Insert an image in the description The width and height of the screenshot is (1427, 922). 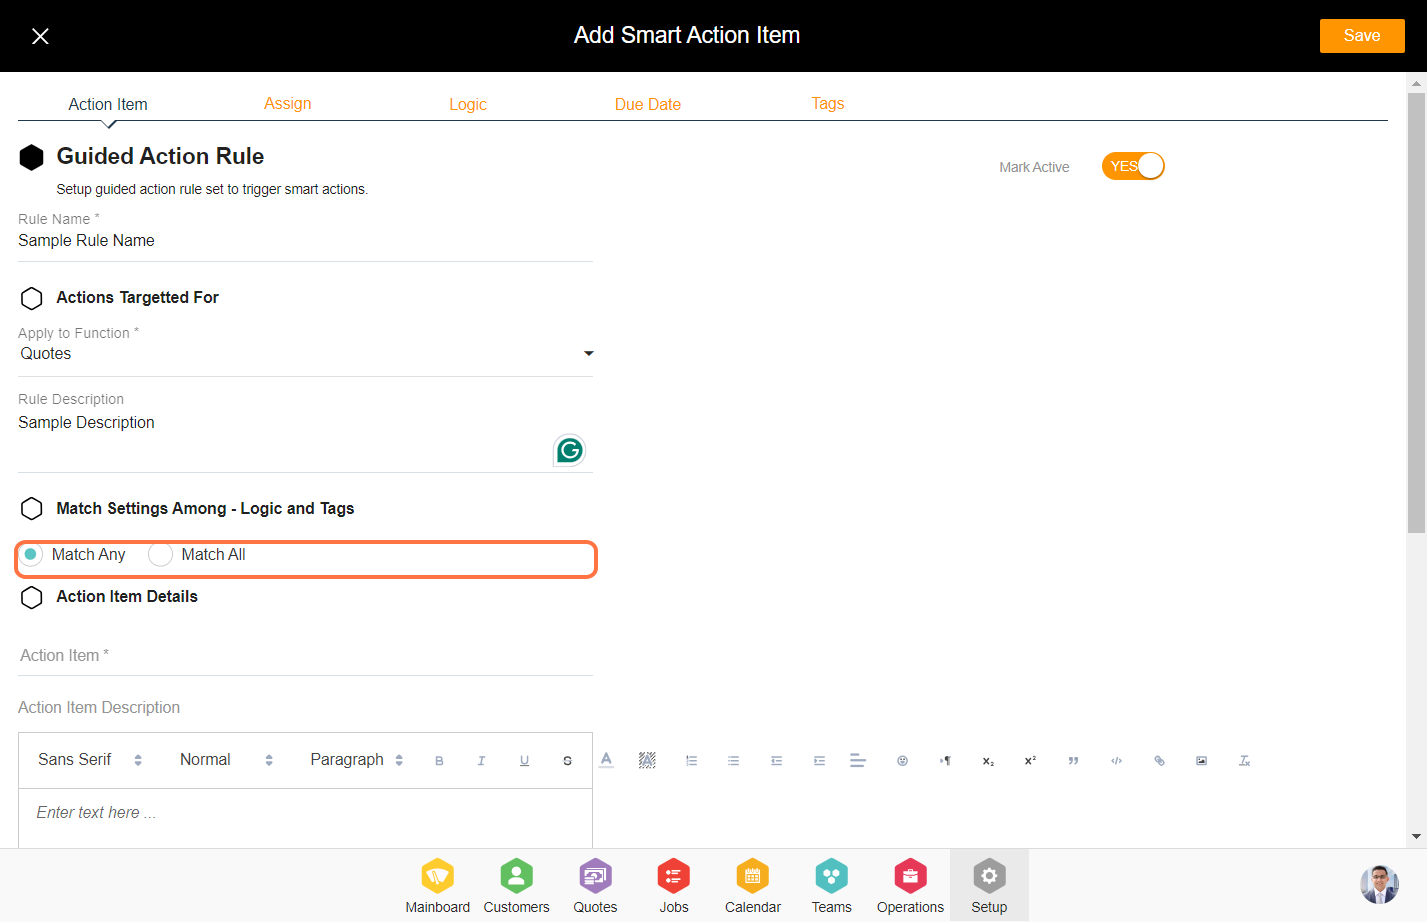1201,761
